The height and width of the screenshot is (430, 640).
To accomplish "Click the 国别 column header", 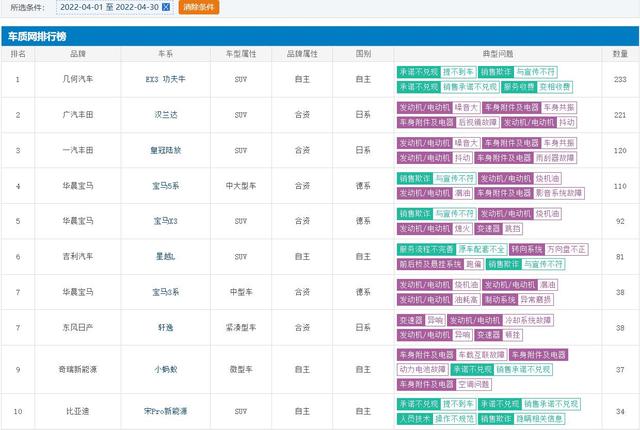I will tap(363, 54).
